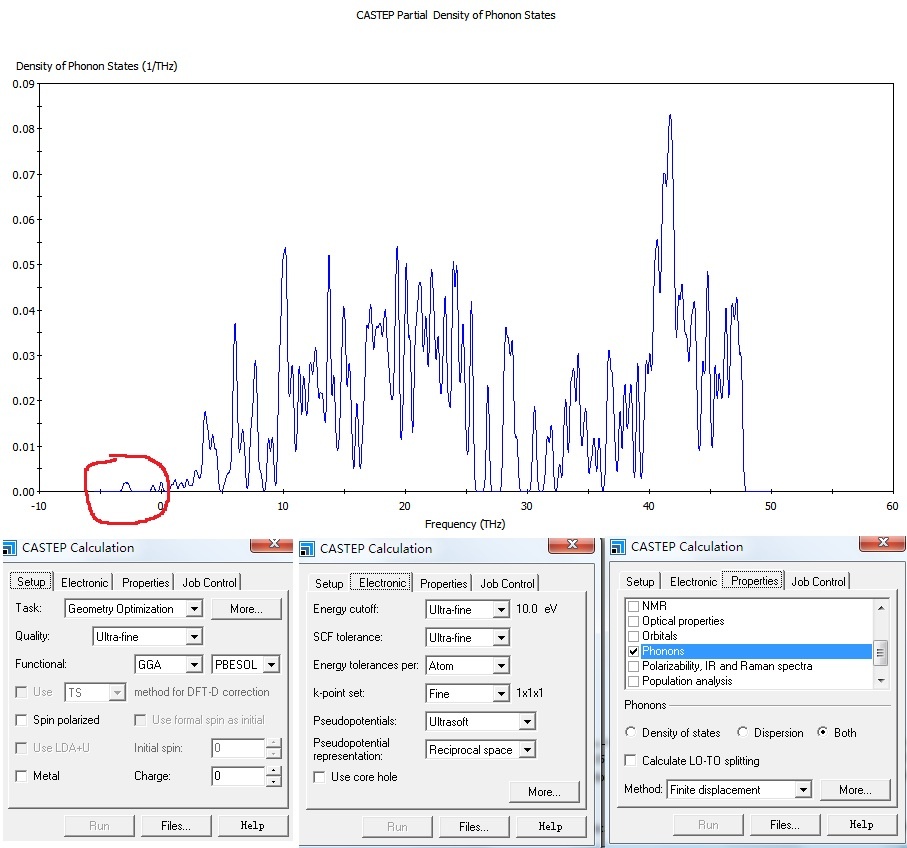907x848 pixels.
Task: Expand the k-point set dropdown set to Fine
Action: [501, 694]
